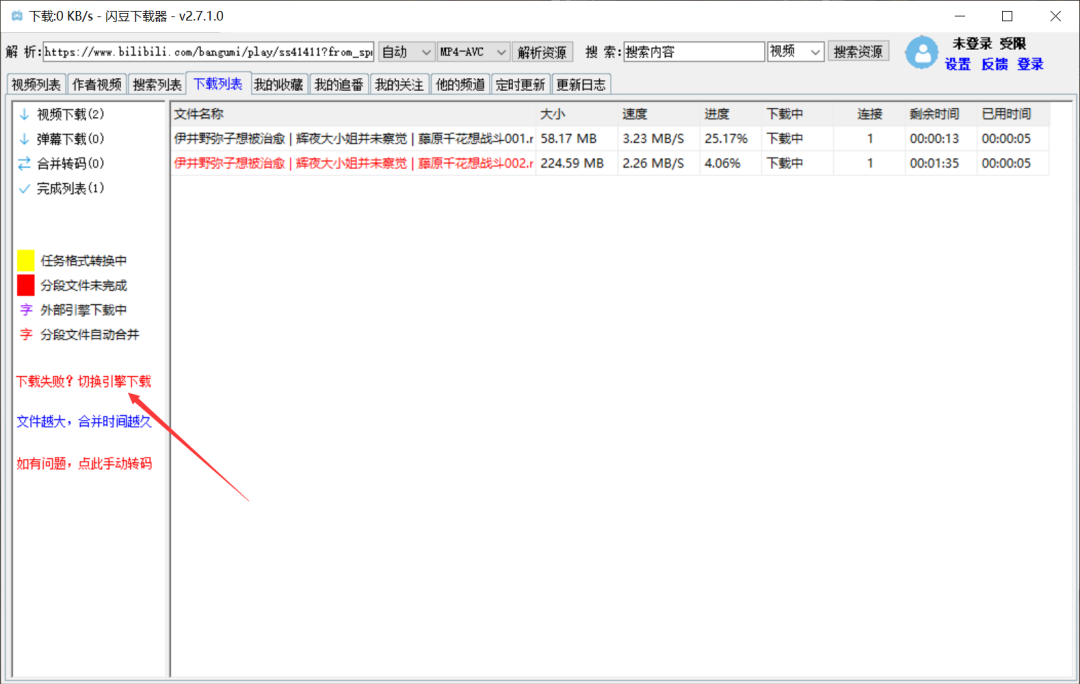Click the video download arrow icon
Screen dimensions: 1080x684
tap(24, 114)
